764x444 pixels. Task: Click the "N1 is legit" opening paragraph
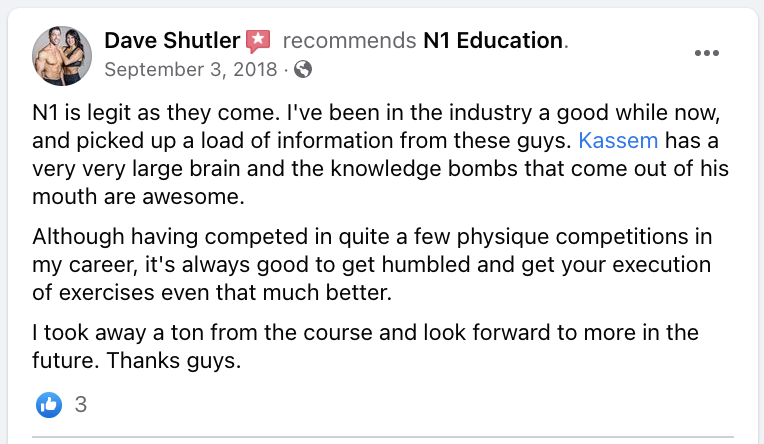point(380,154)
